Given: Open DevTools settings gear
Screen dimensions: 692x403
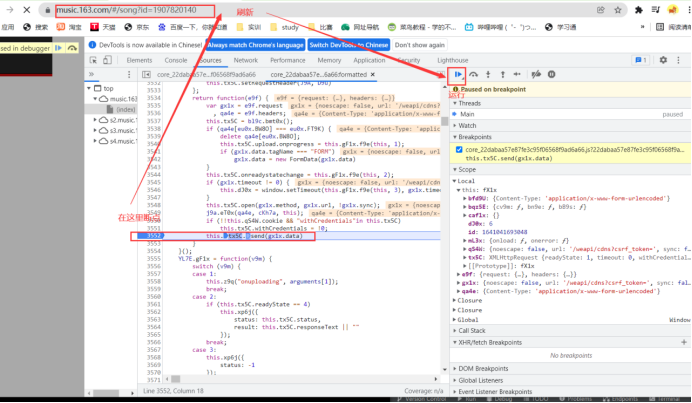Looking at the screenshot, I should click(663, 60).
